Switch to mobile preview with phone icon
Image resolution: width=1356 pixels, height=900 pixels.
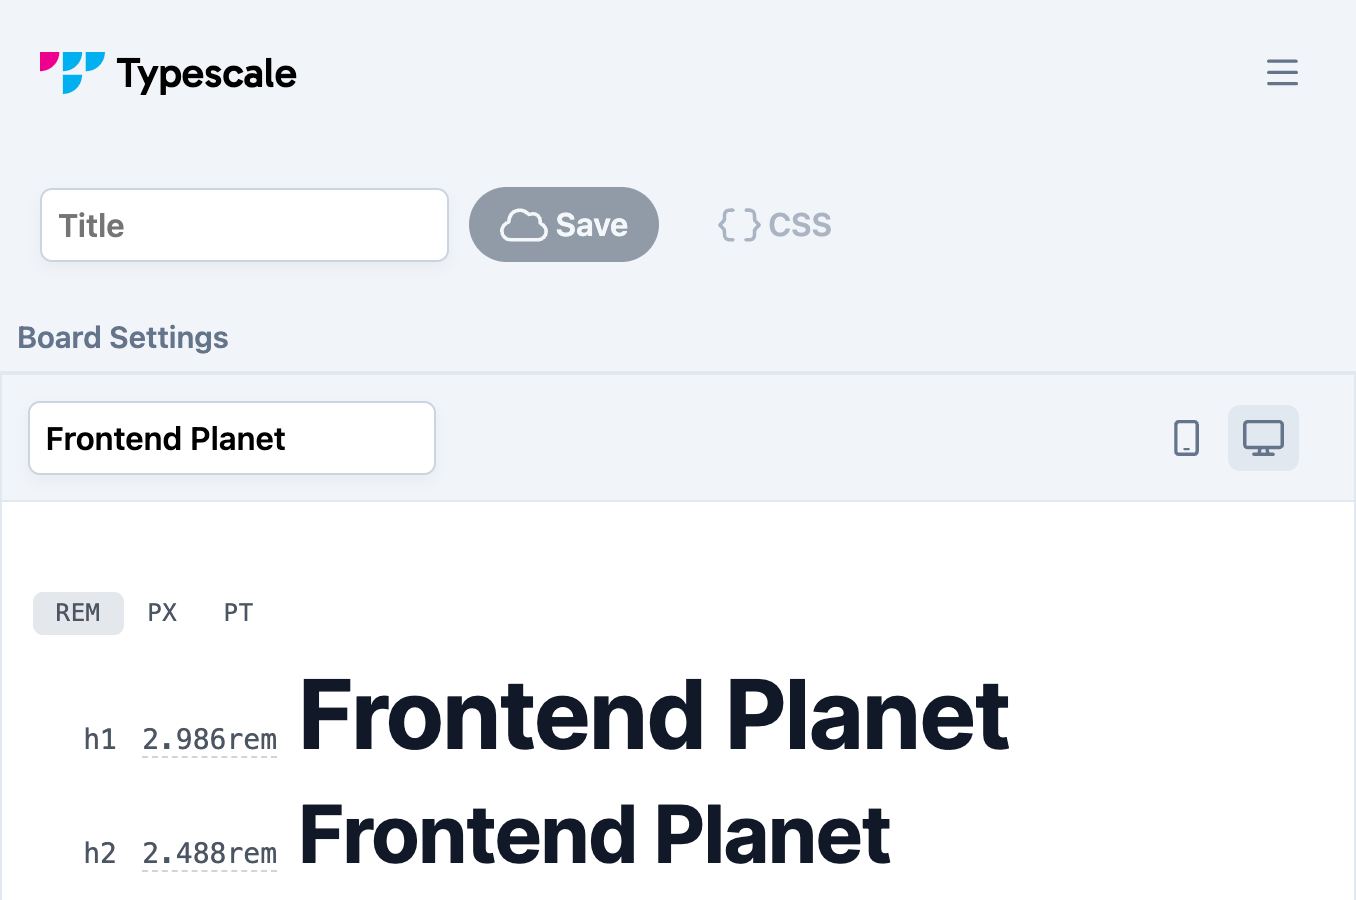click(1186, 438)
